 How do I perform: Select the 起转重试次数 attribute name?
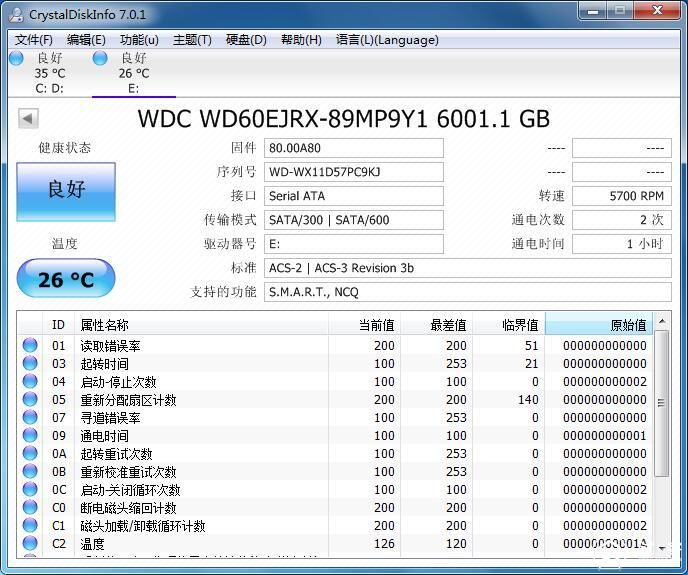[116, 454]
